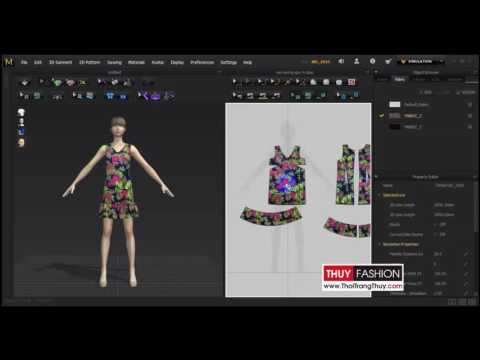The height and width of the screenshot is (360, 480).
Task: Open the Settings menu
Action: pyautogui.click(x=228, y=62)
